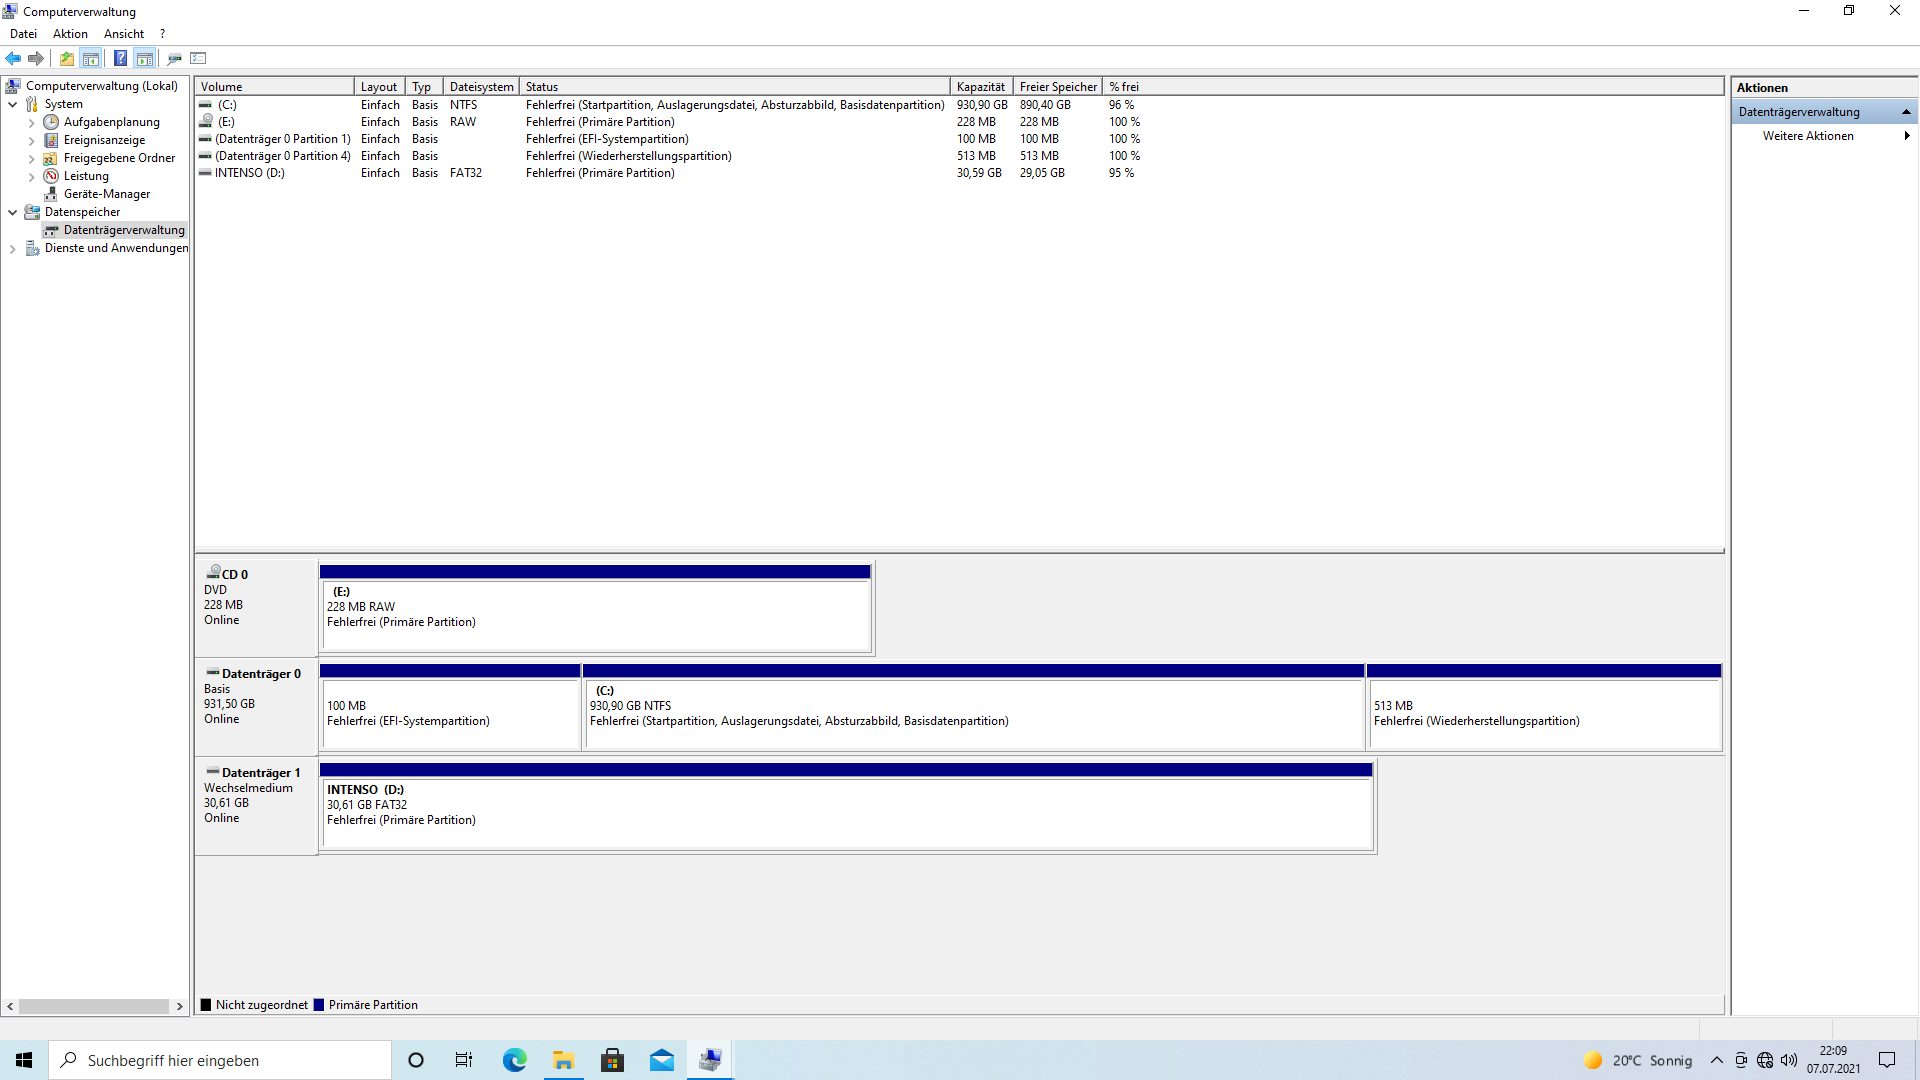
Task: Collapse the System tree node
Action: [12, 104]
